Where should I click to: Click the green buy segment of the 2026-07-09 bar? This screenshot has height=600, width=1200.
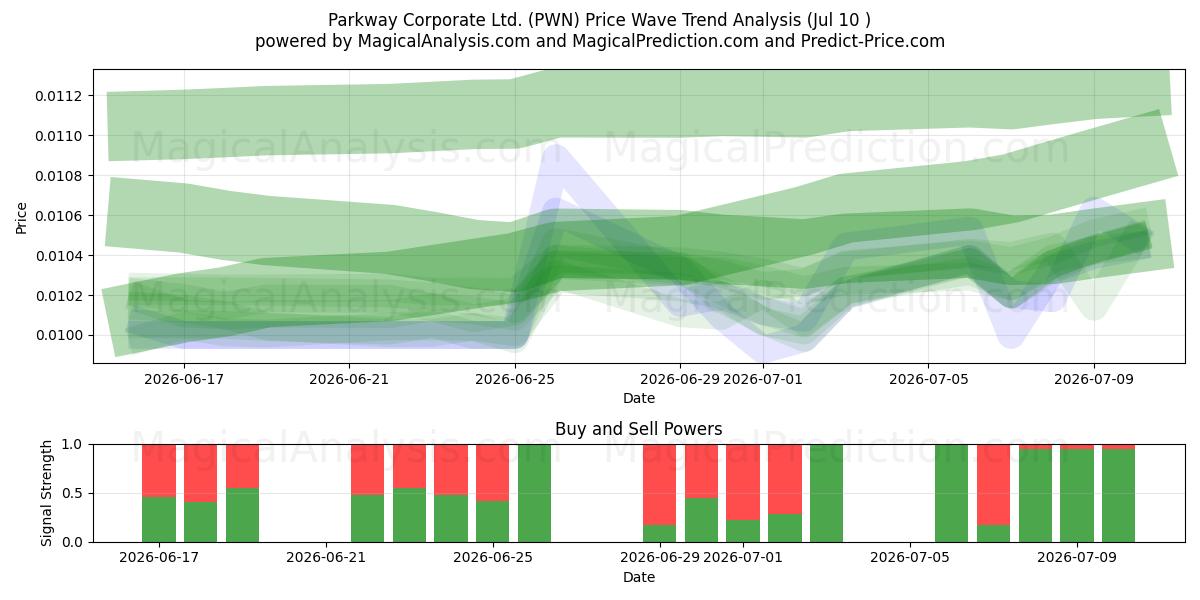click(x=1077, y=495)
